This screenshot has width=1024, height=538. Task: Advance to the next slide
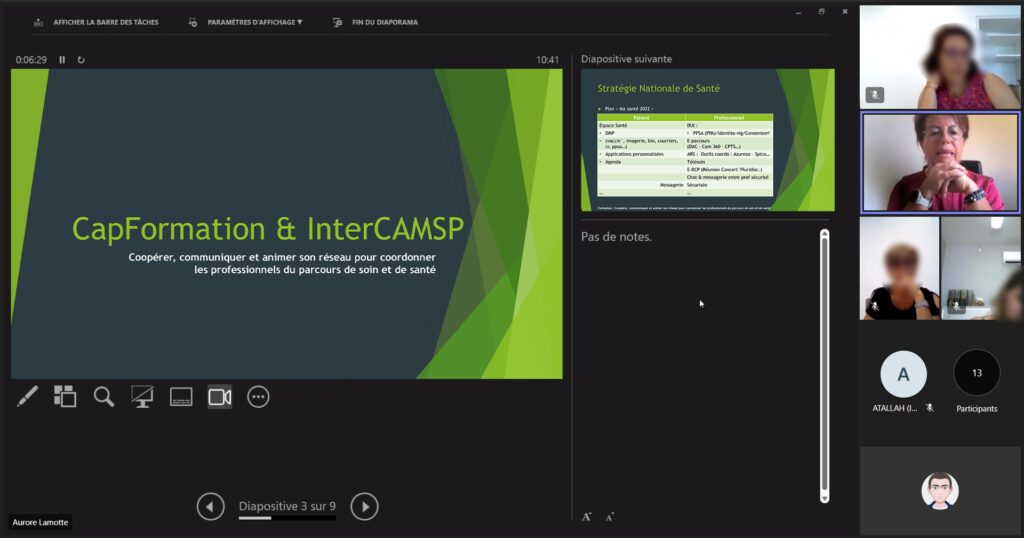(x=364, y=507)
